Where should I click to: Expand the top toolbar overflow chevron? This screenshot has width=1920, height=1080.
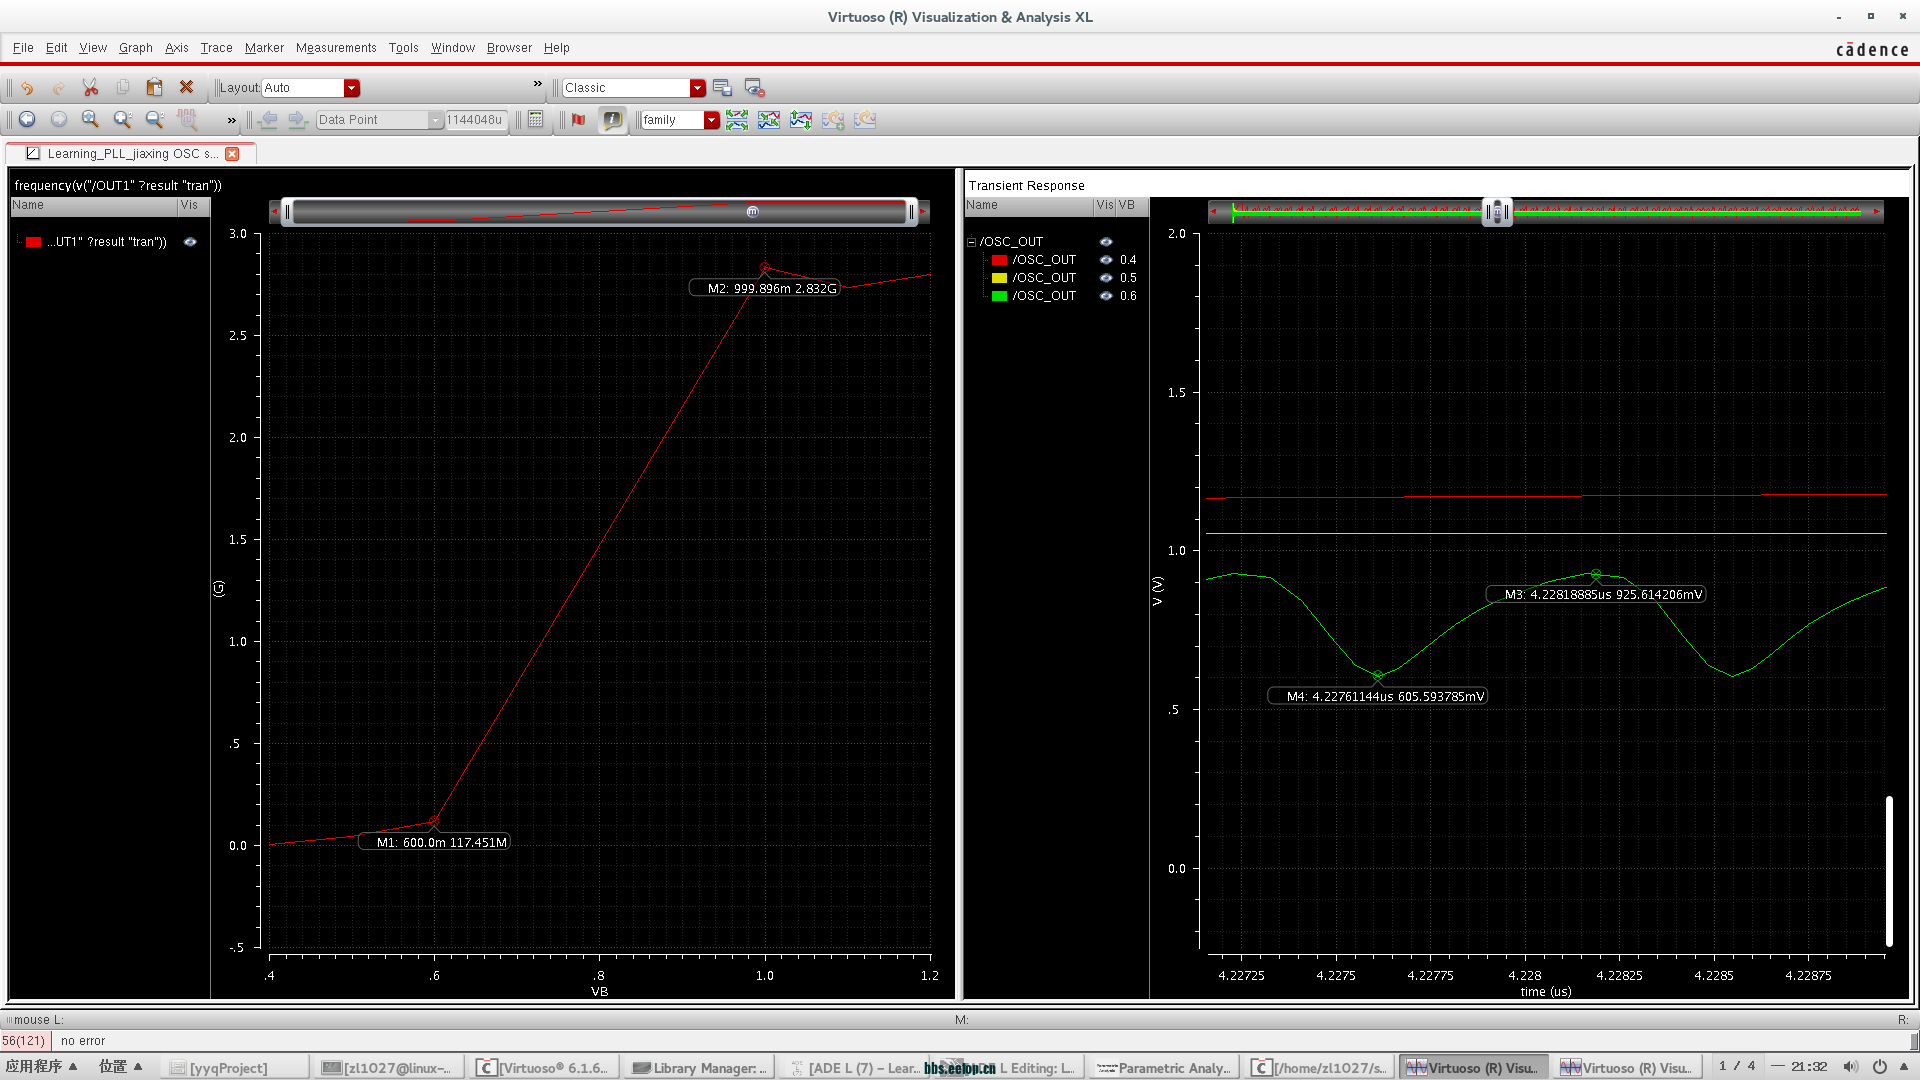tap(538, 84)
